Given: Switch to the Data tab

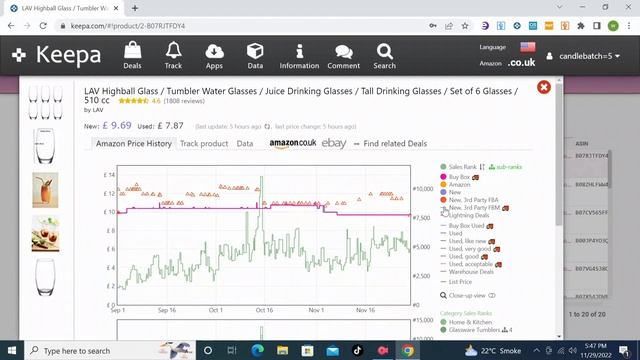Looking at the screenshot, I should (x=245, y=144).
